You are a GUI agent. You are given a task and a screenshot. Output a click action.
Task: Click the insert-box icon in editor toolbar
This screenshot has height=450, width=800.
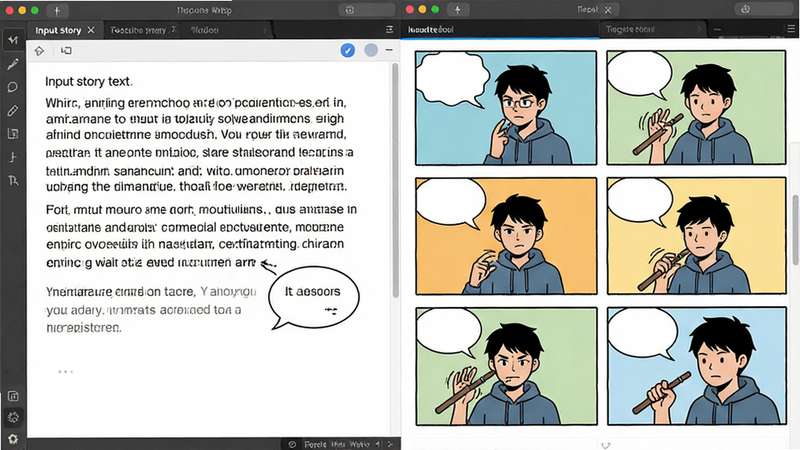(x=66, y=51)
